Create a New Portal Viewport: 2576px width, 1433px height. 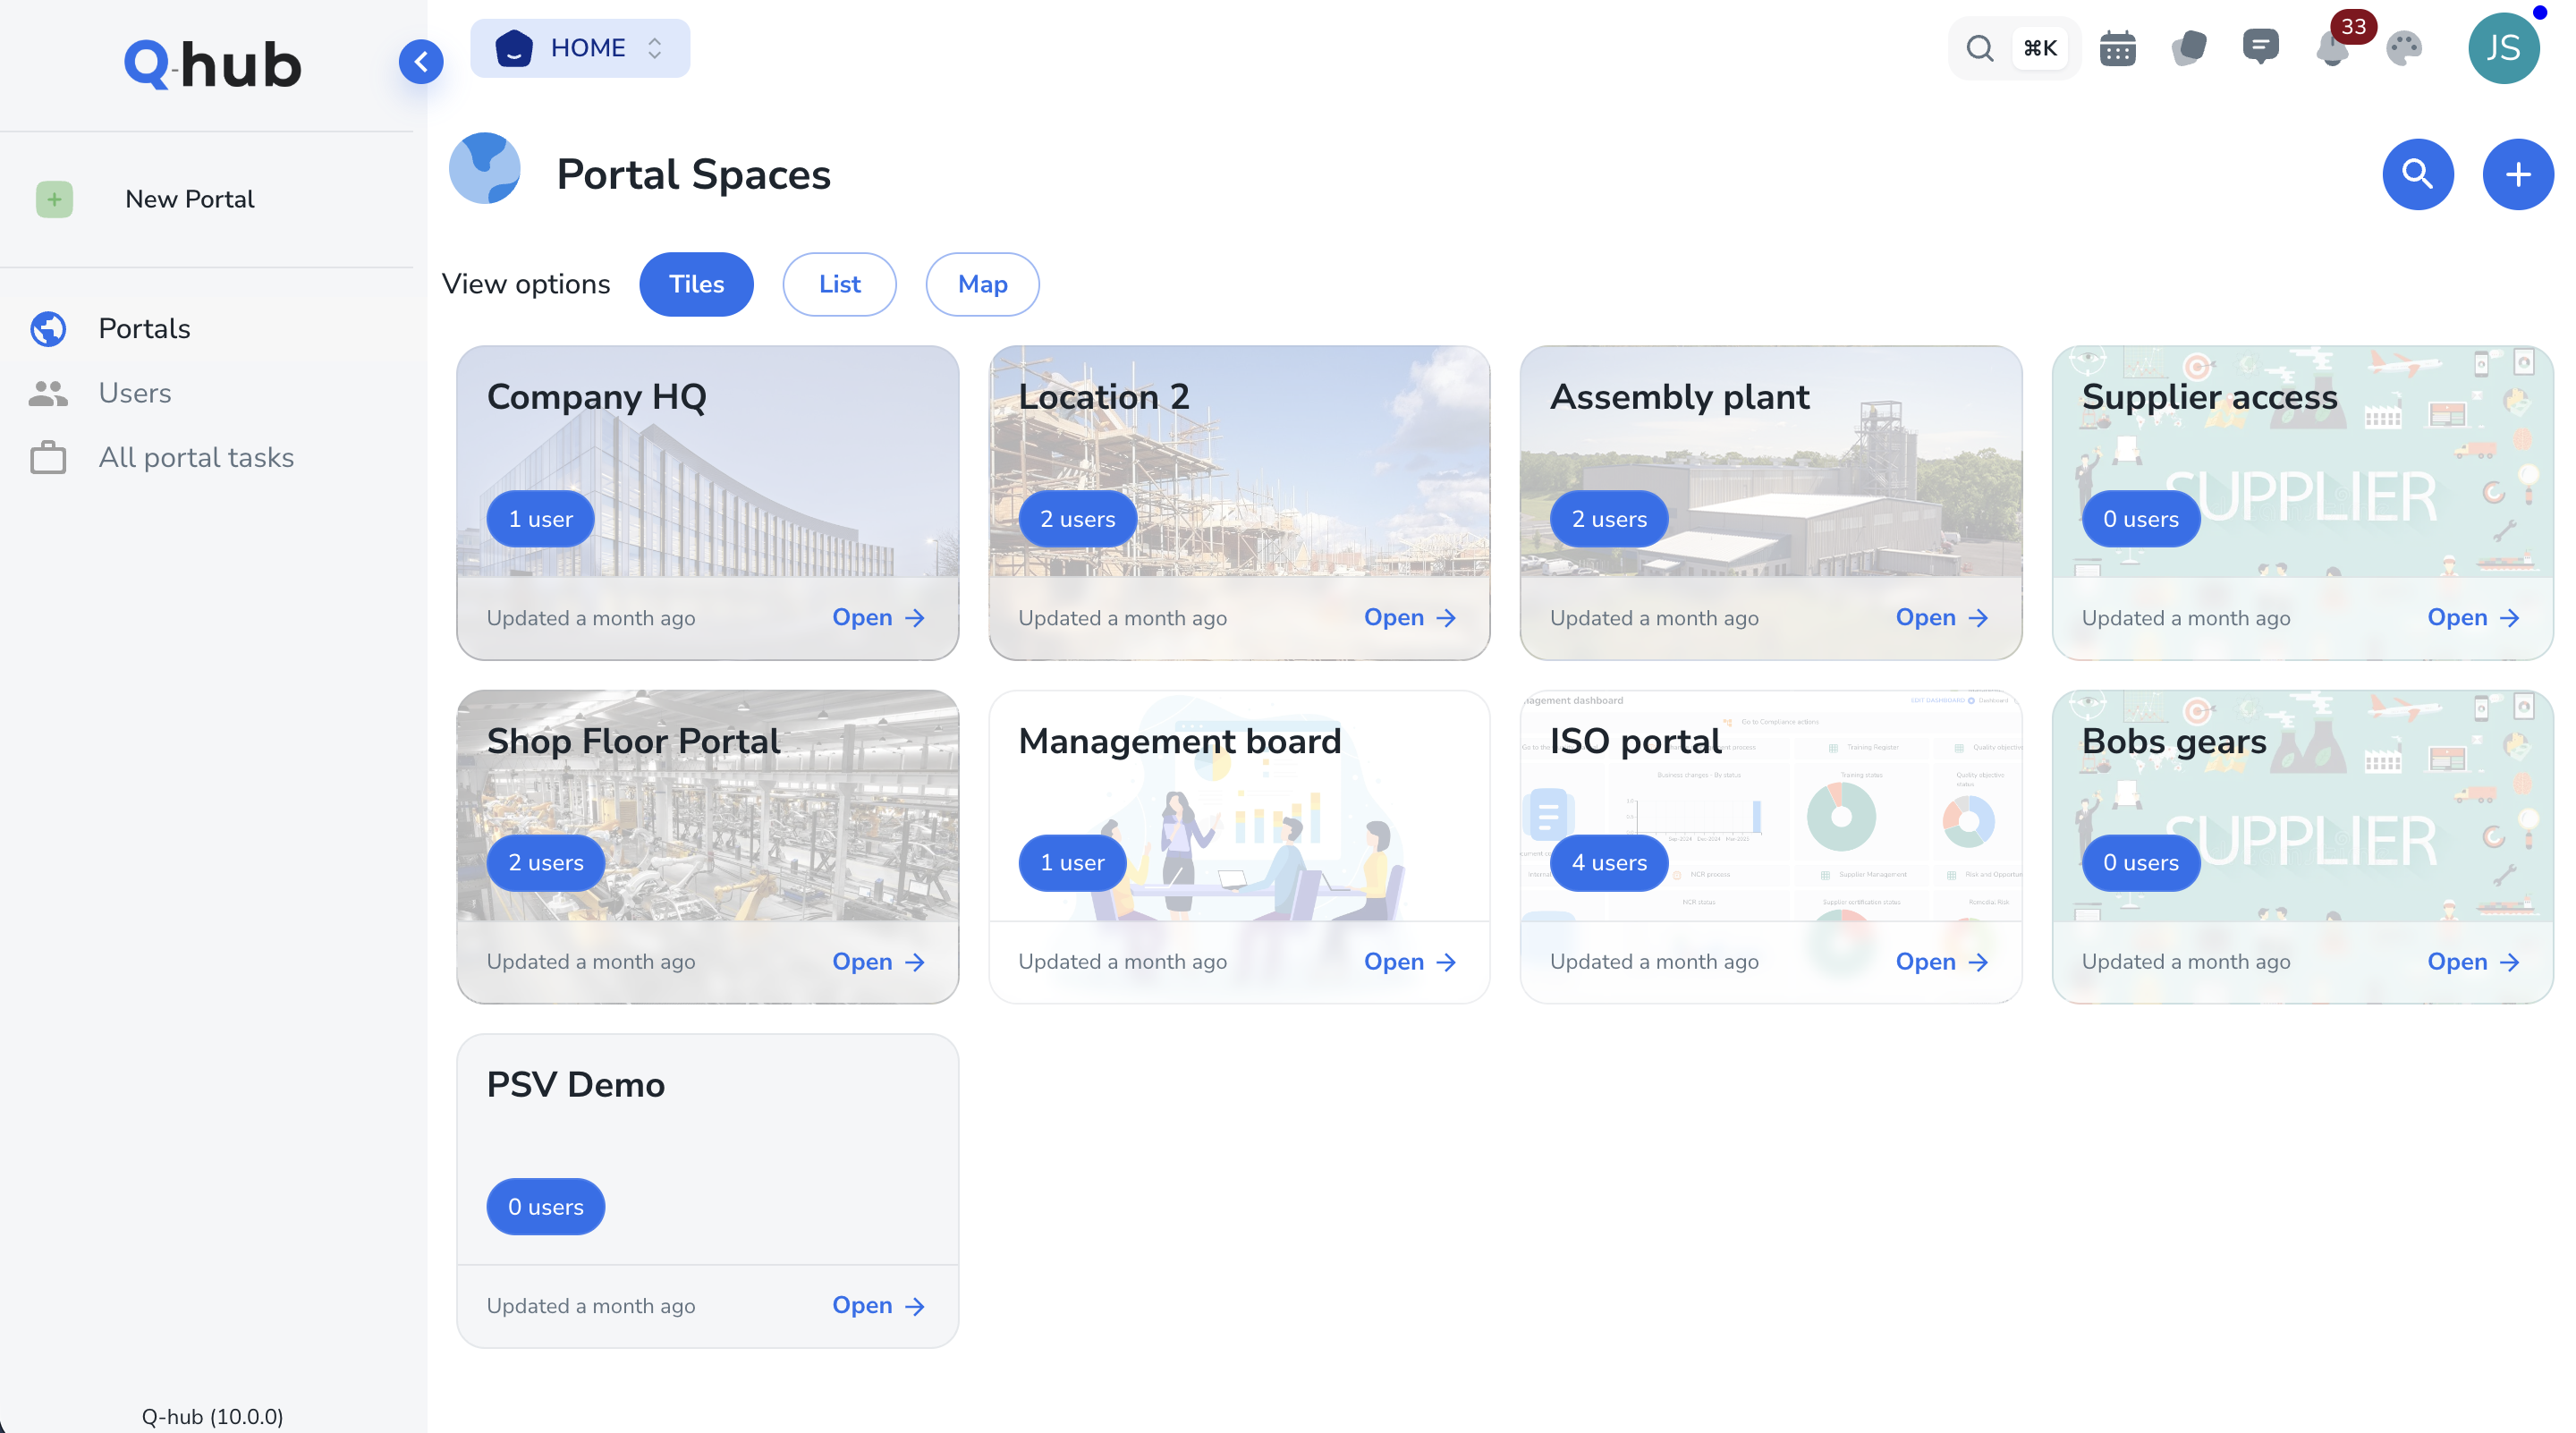(x=189, y=199)
